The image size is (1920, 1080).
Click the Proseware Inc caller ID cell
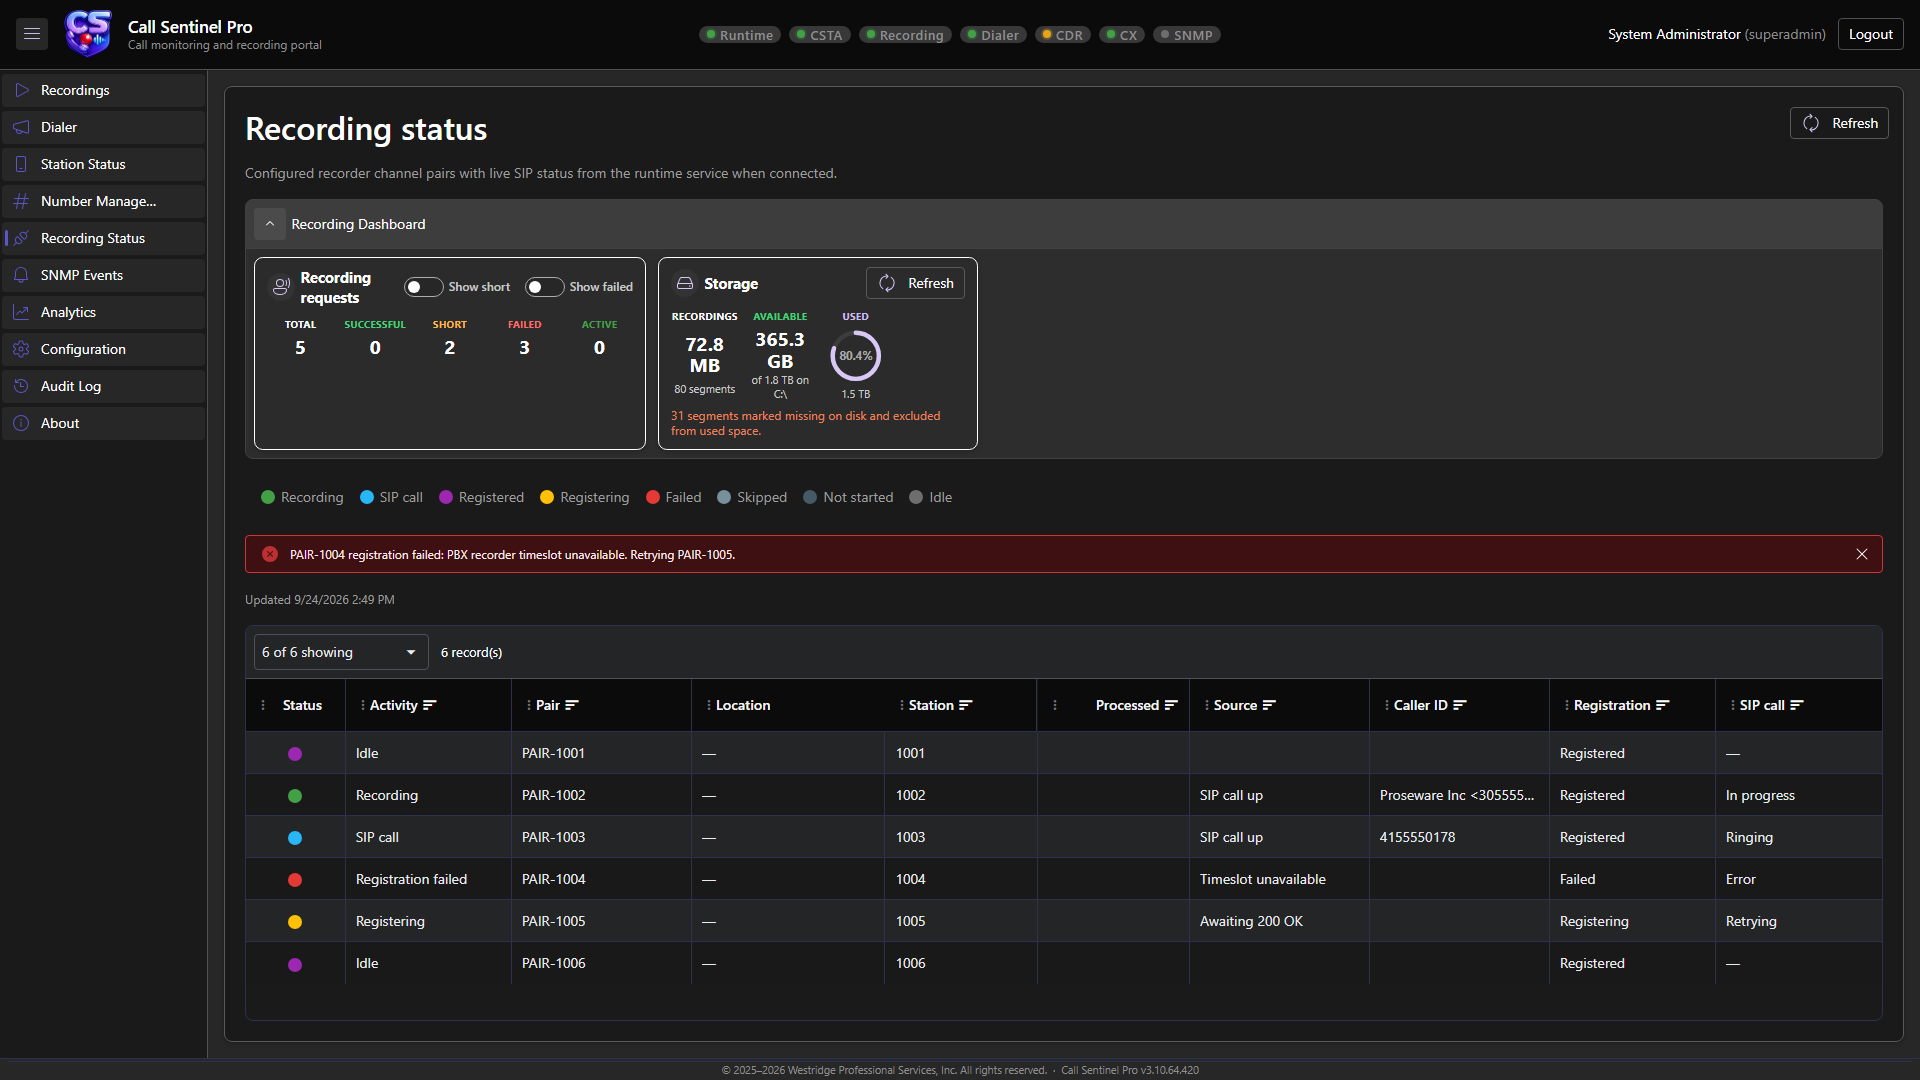pyautogui.click(x=1459, y=795)
